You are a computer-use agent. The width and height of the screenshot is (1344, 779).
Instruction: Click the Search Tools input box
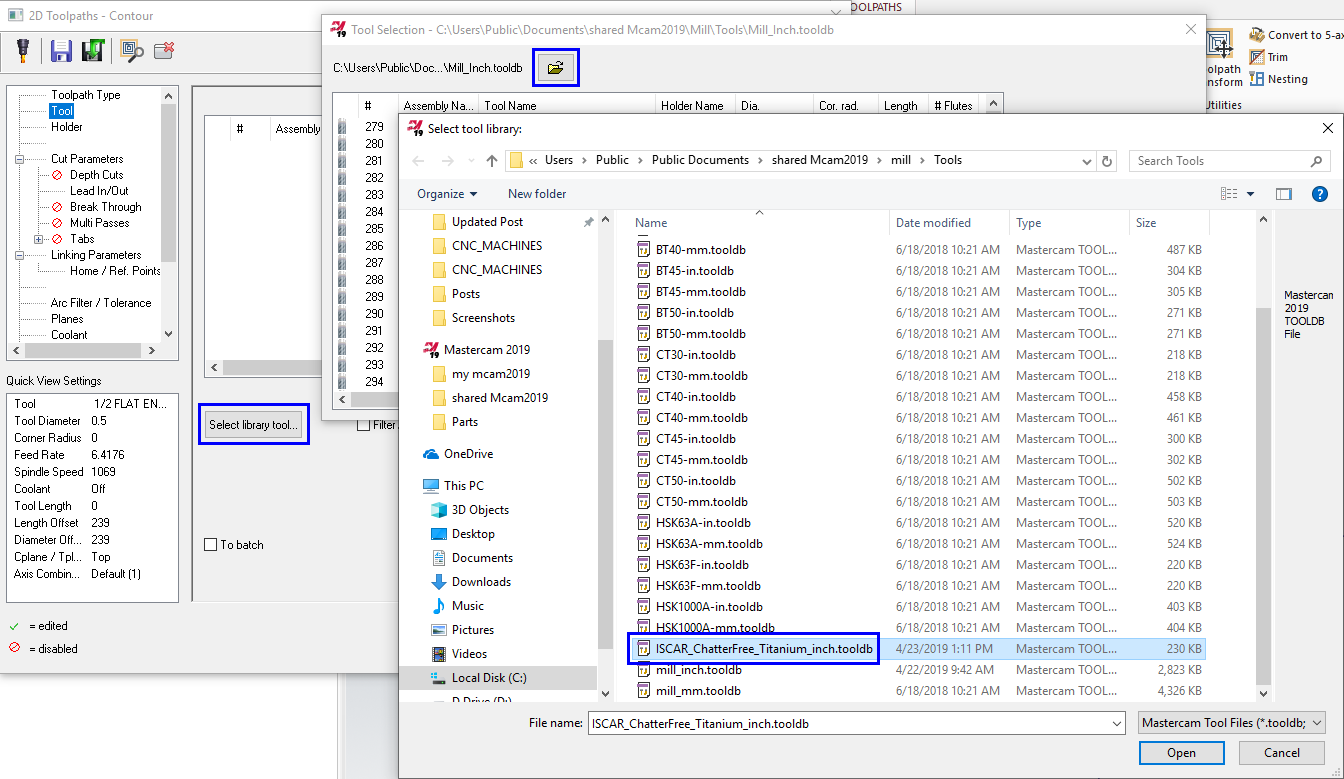pos(1230,161)
